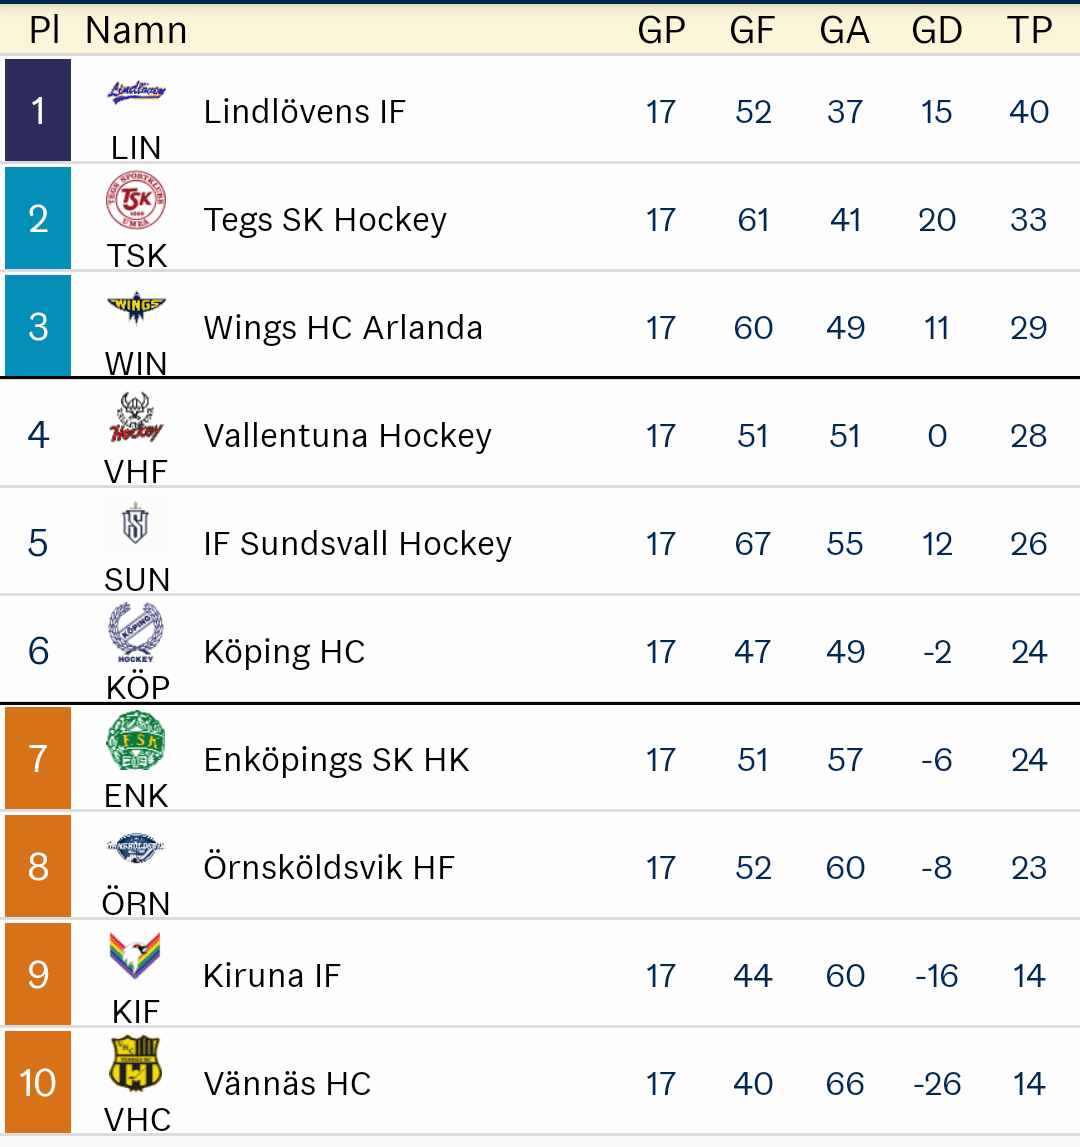Click the orange position 10 badge

pyautogui.click(x=38, y=1082)
